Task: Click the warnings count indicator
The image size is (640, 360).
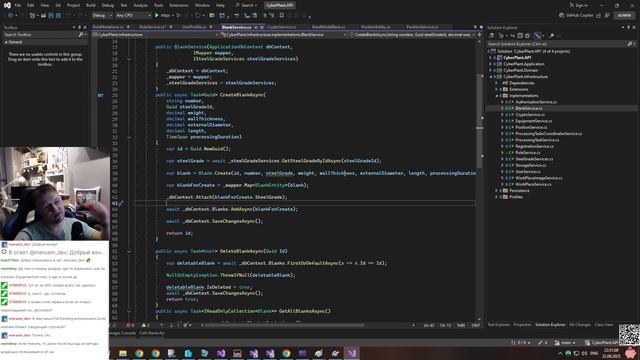Action: [x=145, y=325]
